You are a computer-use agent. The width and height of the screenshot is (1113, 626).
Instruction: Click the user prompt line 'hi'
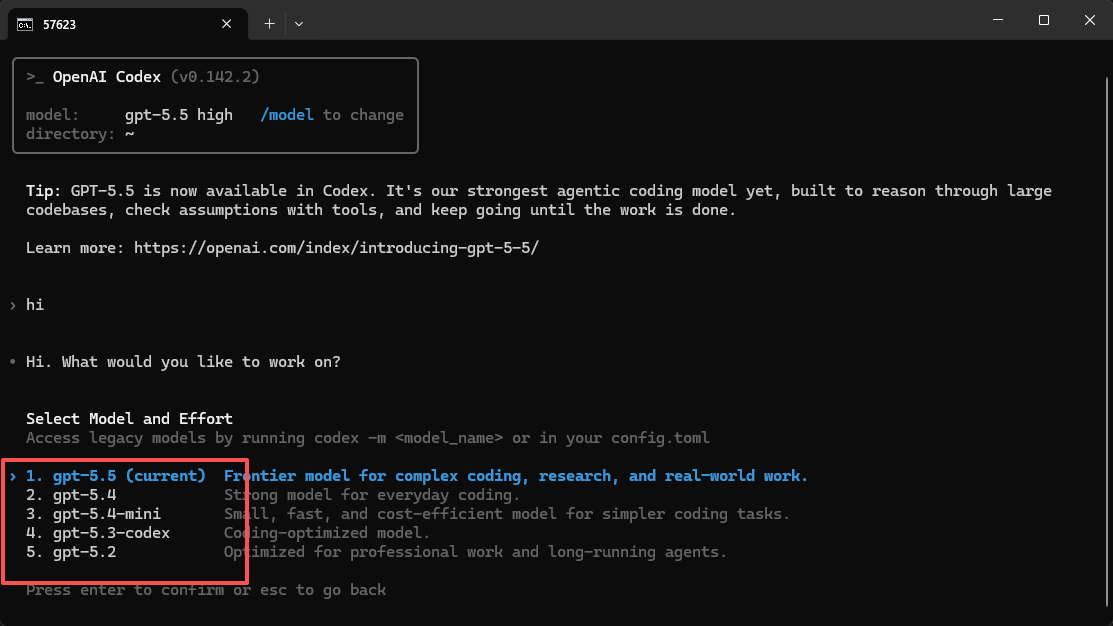35,304
